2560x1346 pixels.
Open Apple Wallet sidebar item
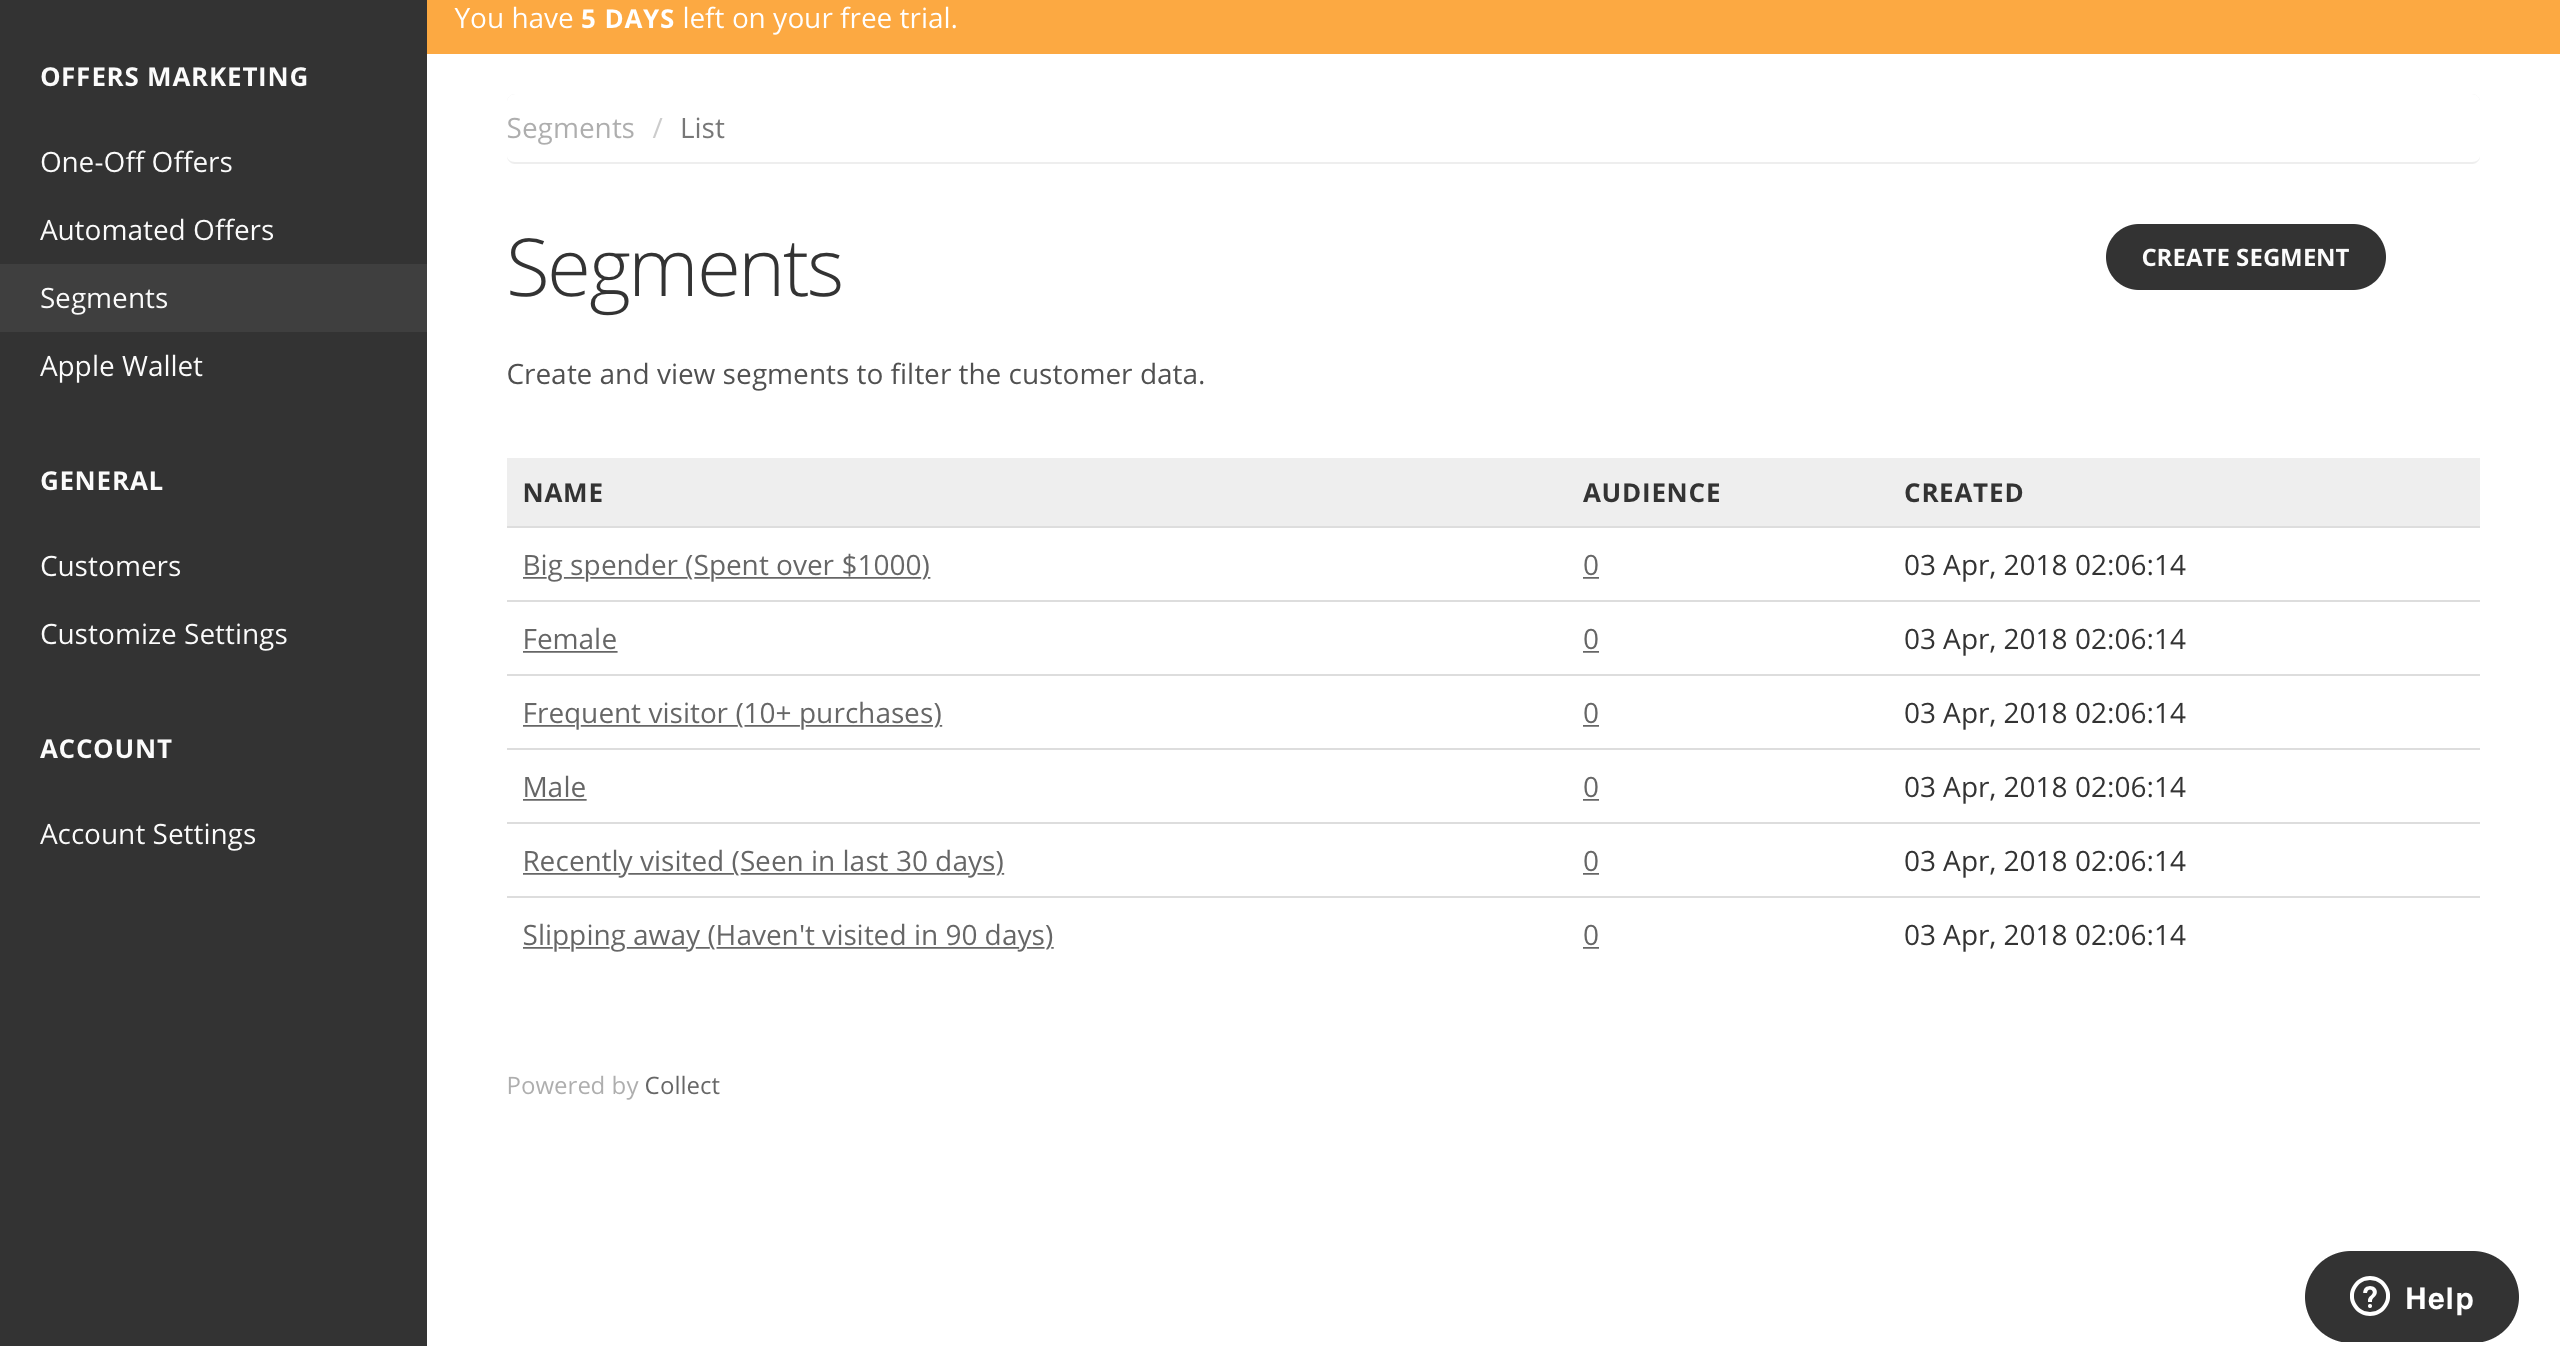121,366
